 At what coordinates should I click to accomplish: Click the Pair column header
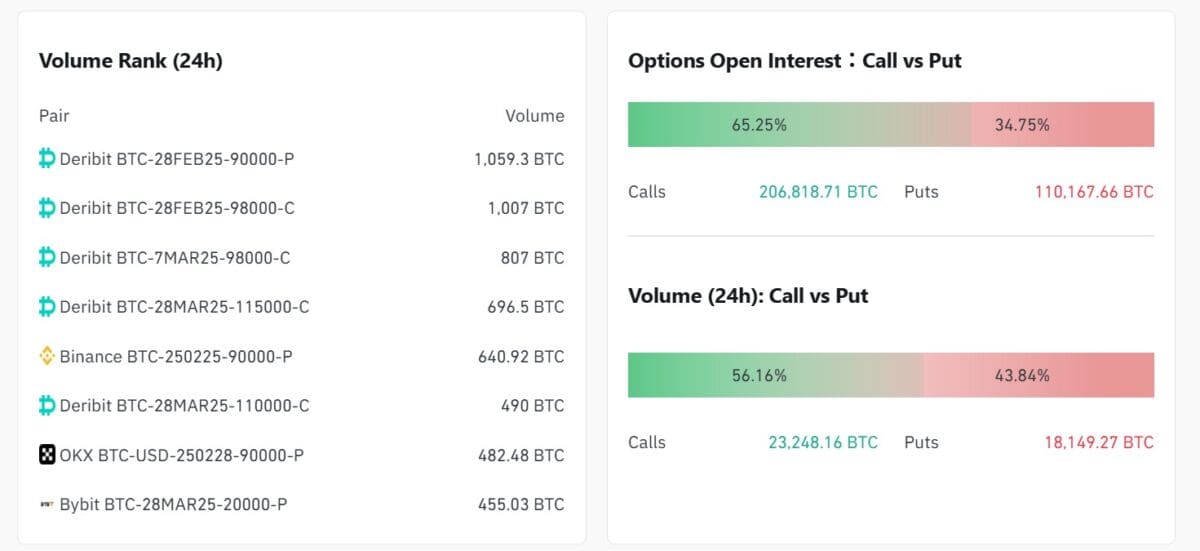54,116
